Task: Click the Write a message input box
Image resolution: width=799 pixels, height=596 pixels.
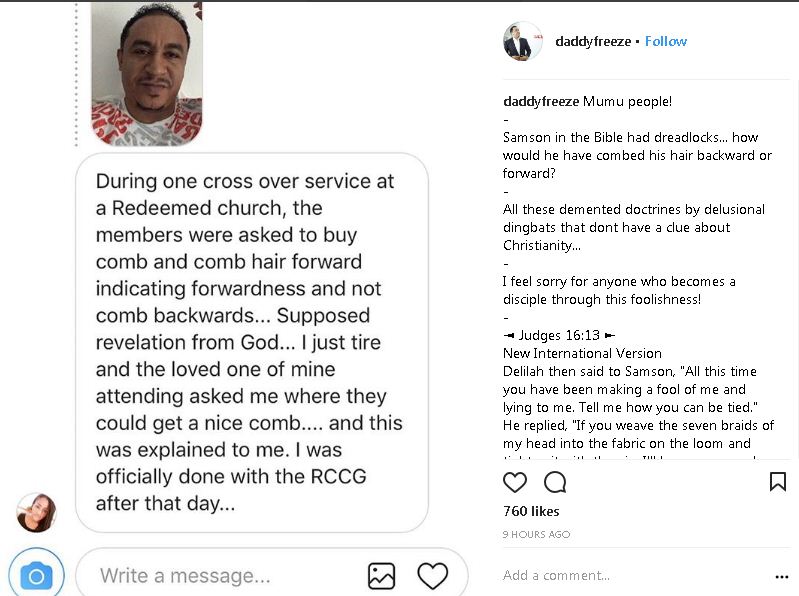Action: click(x=220, y=576)
